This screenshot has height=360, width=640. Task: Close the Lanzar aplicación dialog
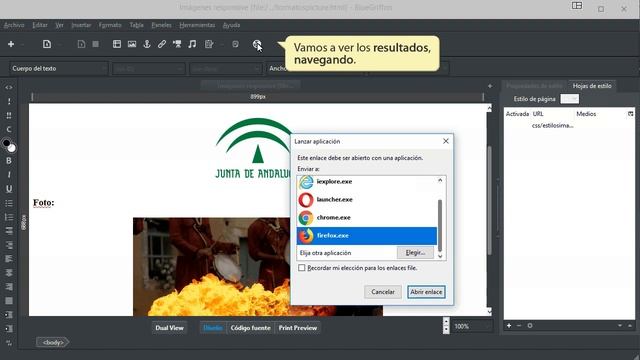coord(446,141)
